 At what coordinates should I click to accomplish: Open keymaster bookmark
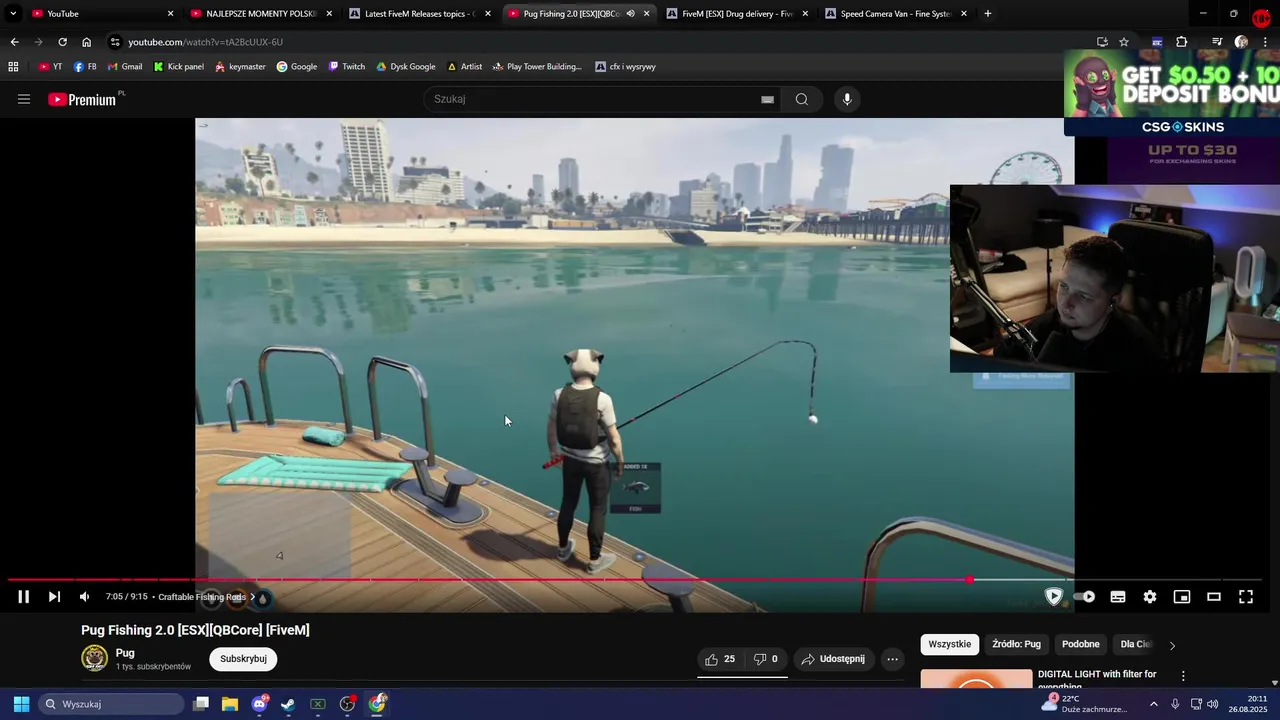[240, 67]
